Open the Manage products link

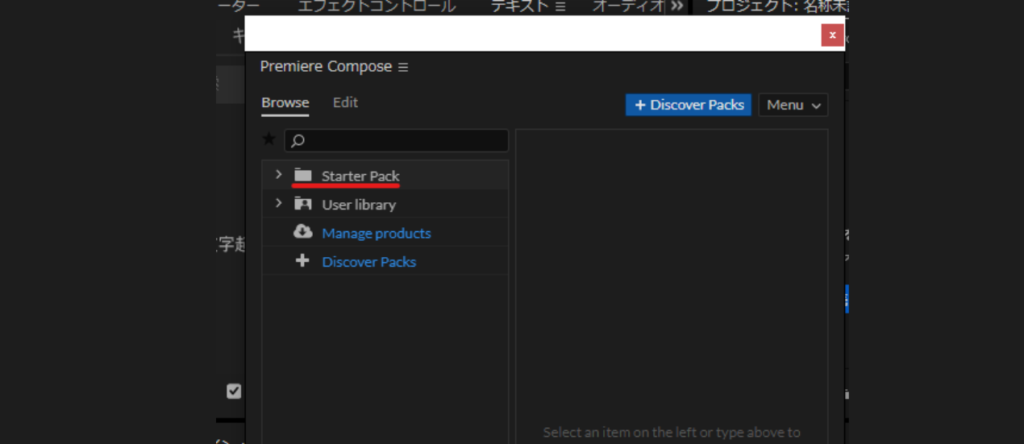coord(376,233)
